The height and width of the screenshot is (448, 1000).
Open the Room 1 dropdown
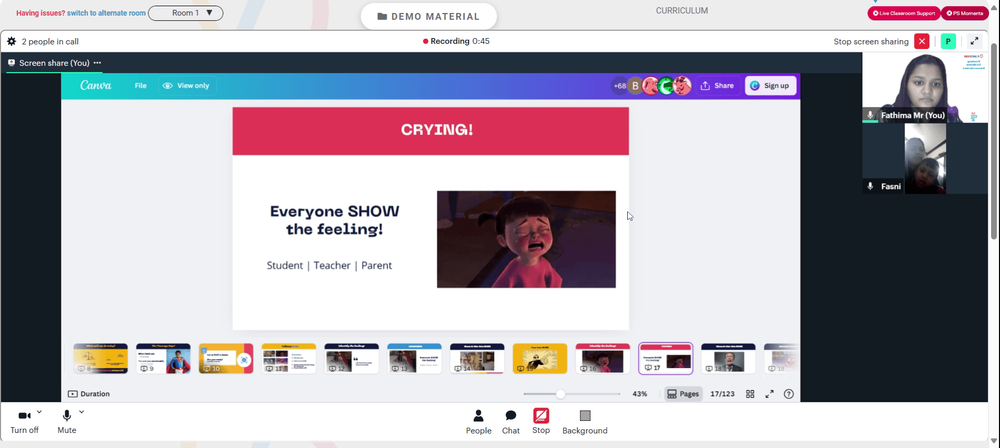186,13
